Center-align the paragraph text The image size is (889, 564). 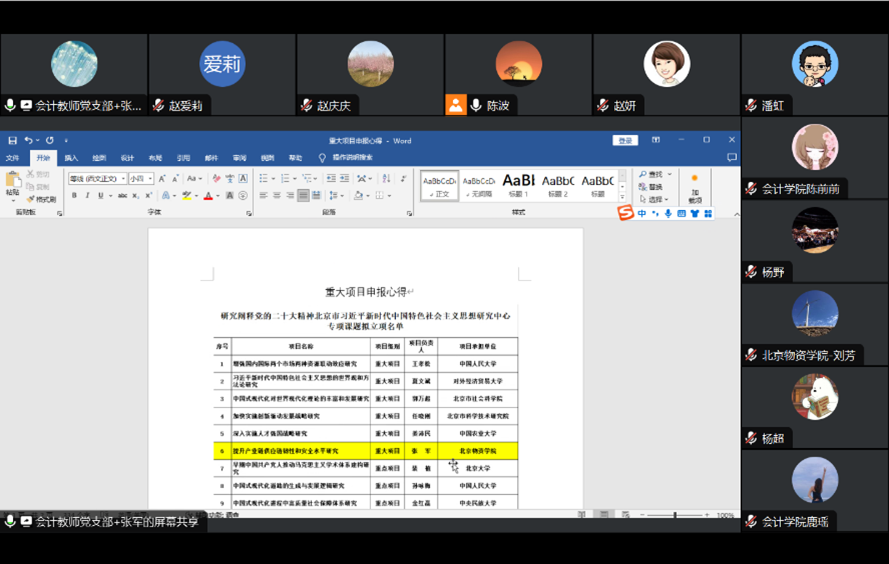point(276,196)
